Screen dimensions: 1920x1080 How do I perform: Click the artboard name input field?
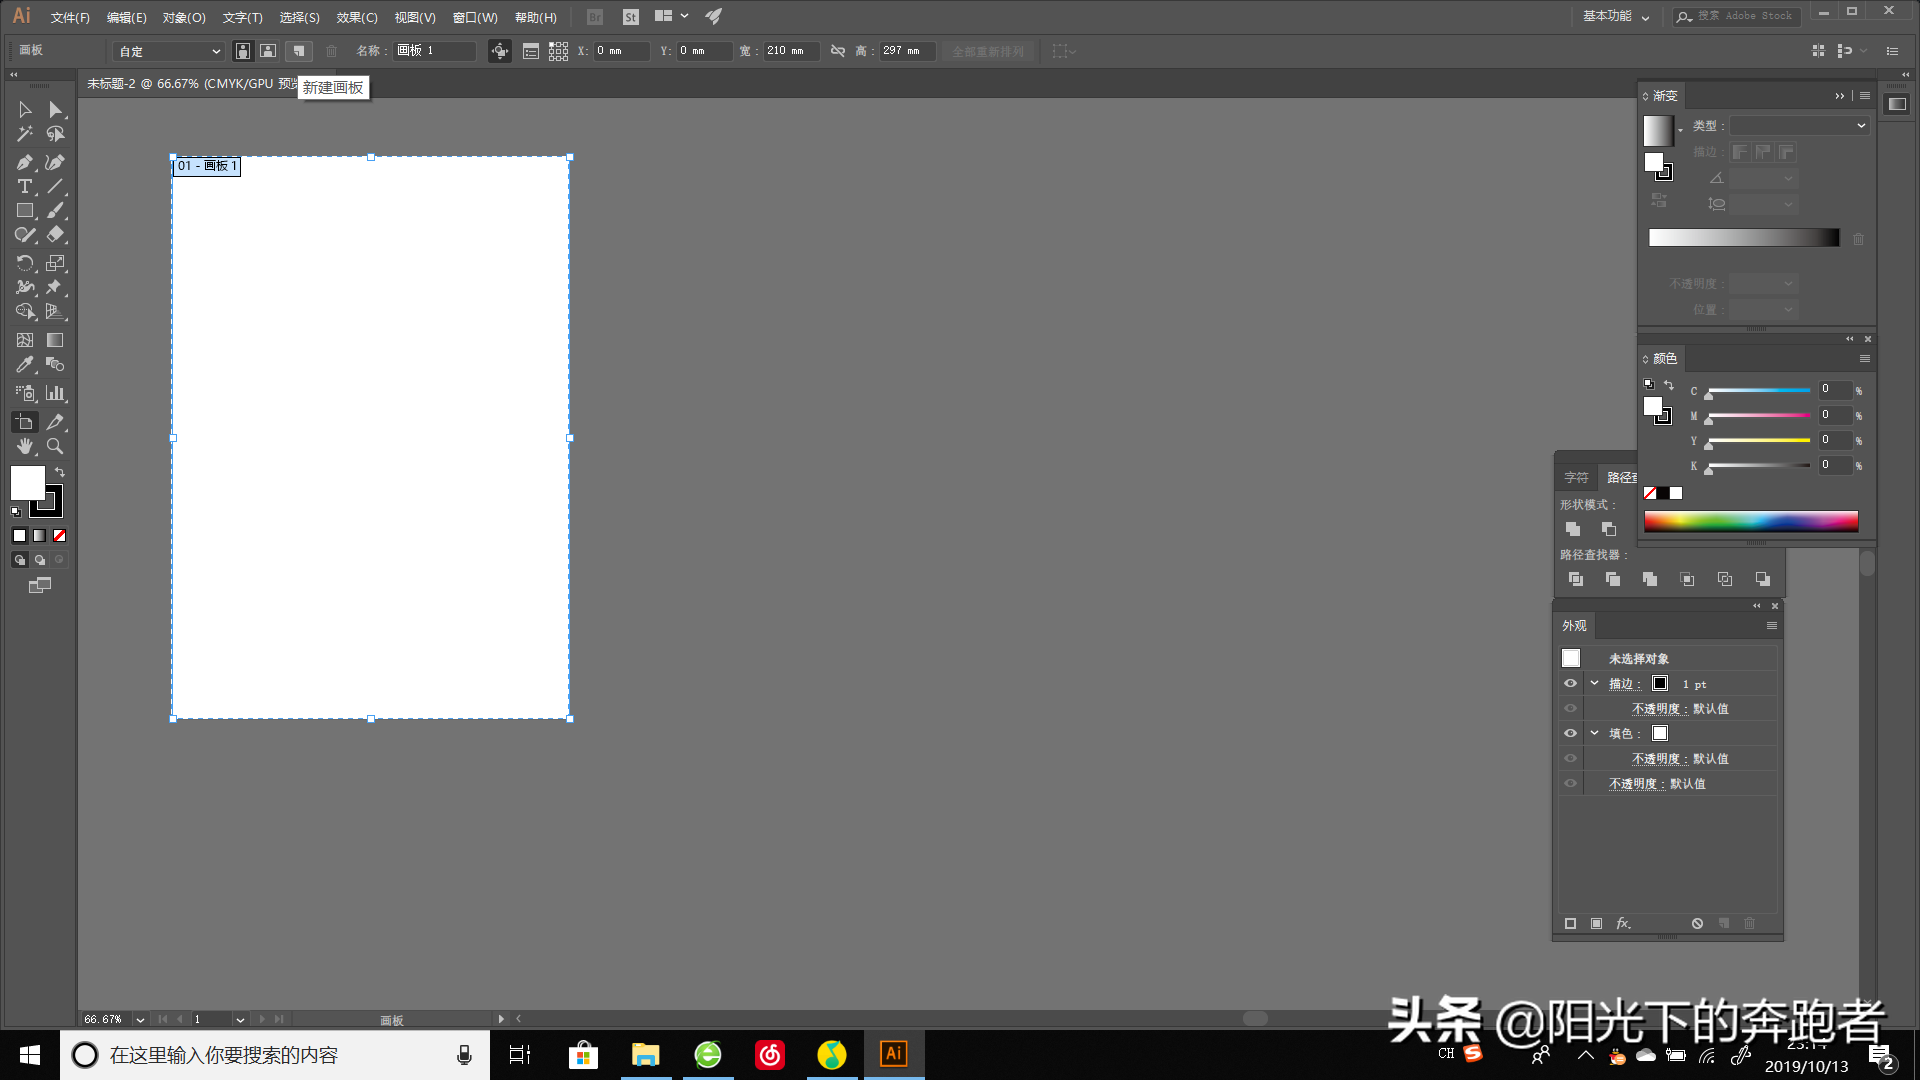pos(434,51)
